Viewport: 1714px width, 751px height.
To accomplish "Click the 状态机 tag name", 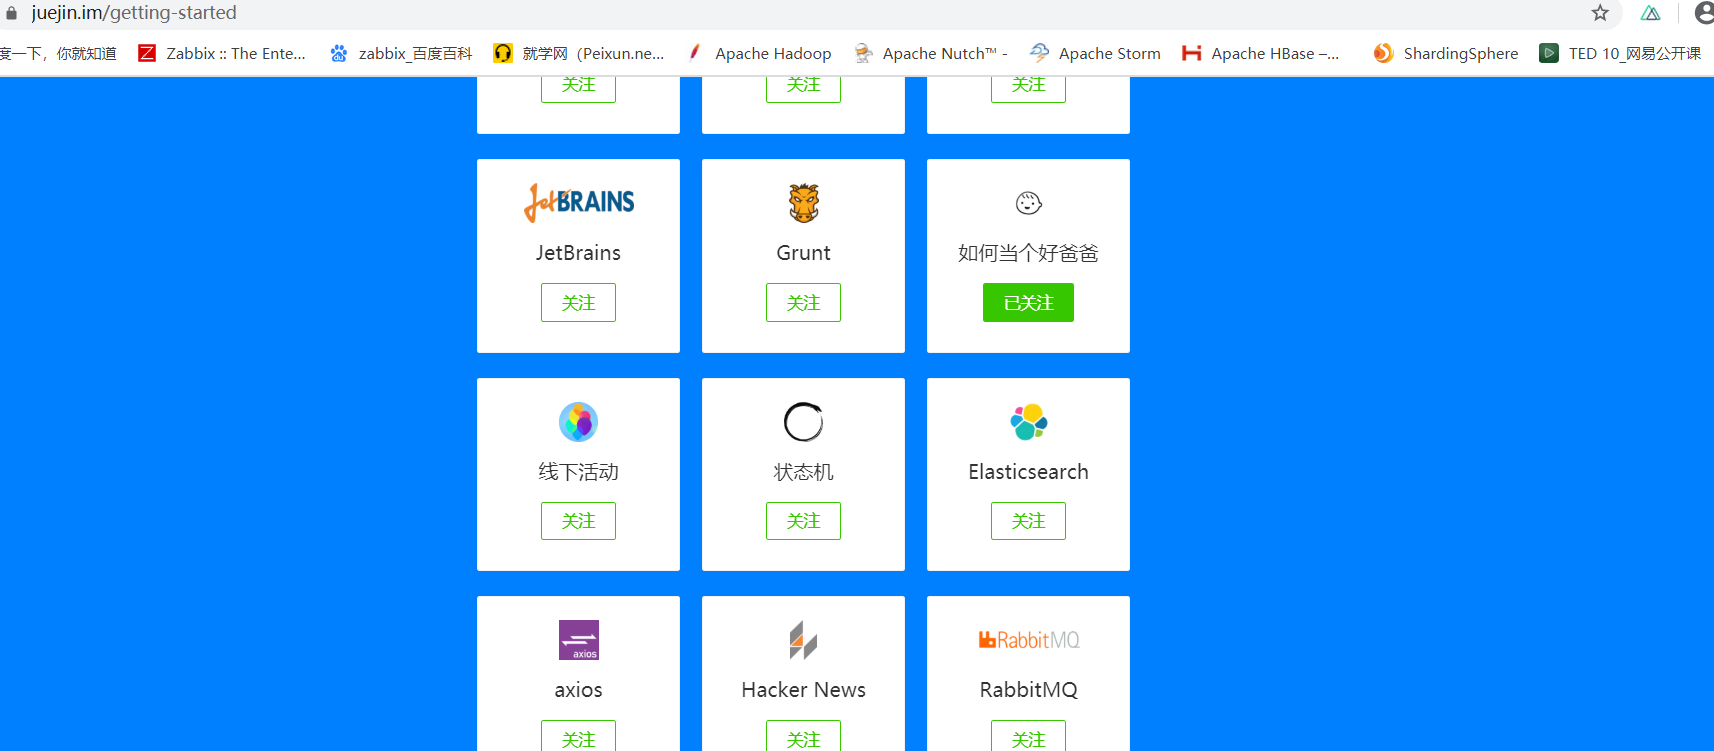I will [803, 472].
